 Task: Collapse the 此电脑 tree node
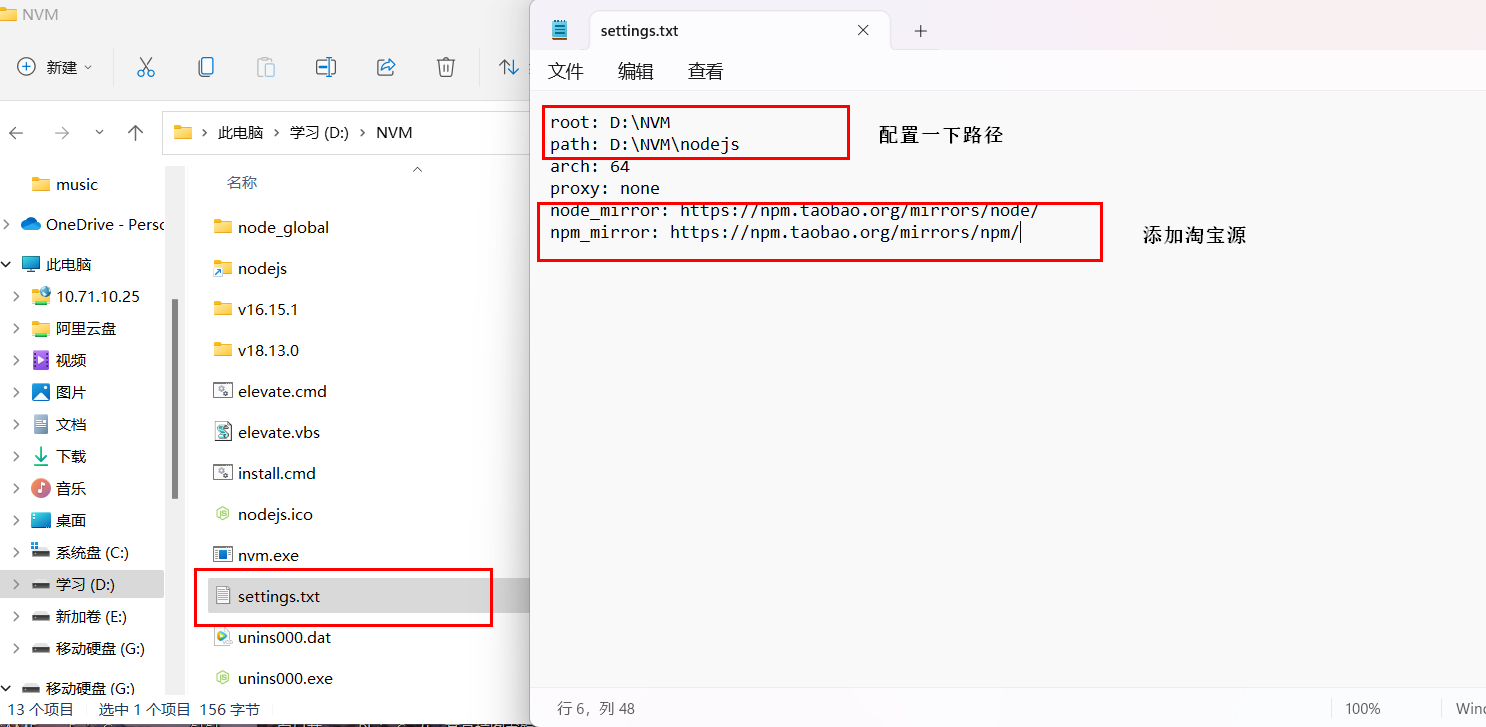point(6,264)
